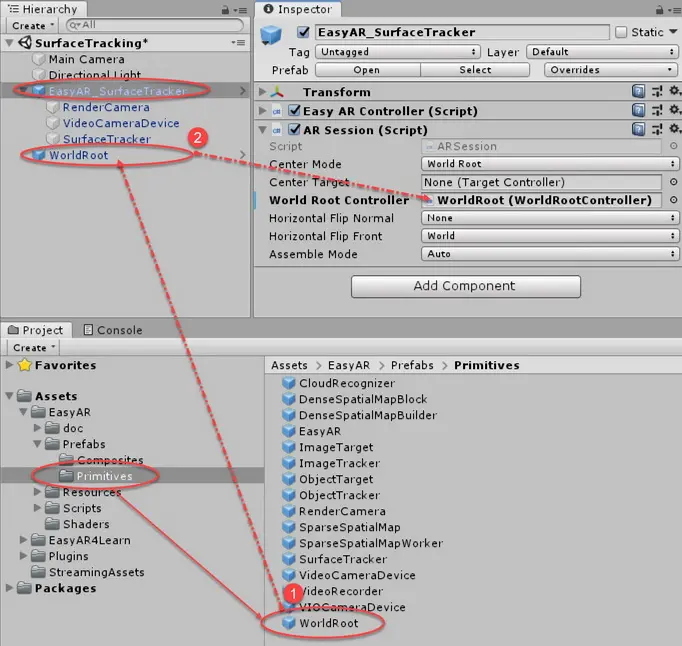
Task: Edit the EasyAR_SurfaceTracker name field
Action: pos(461,32)
